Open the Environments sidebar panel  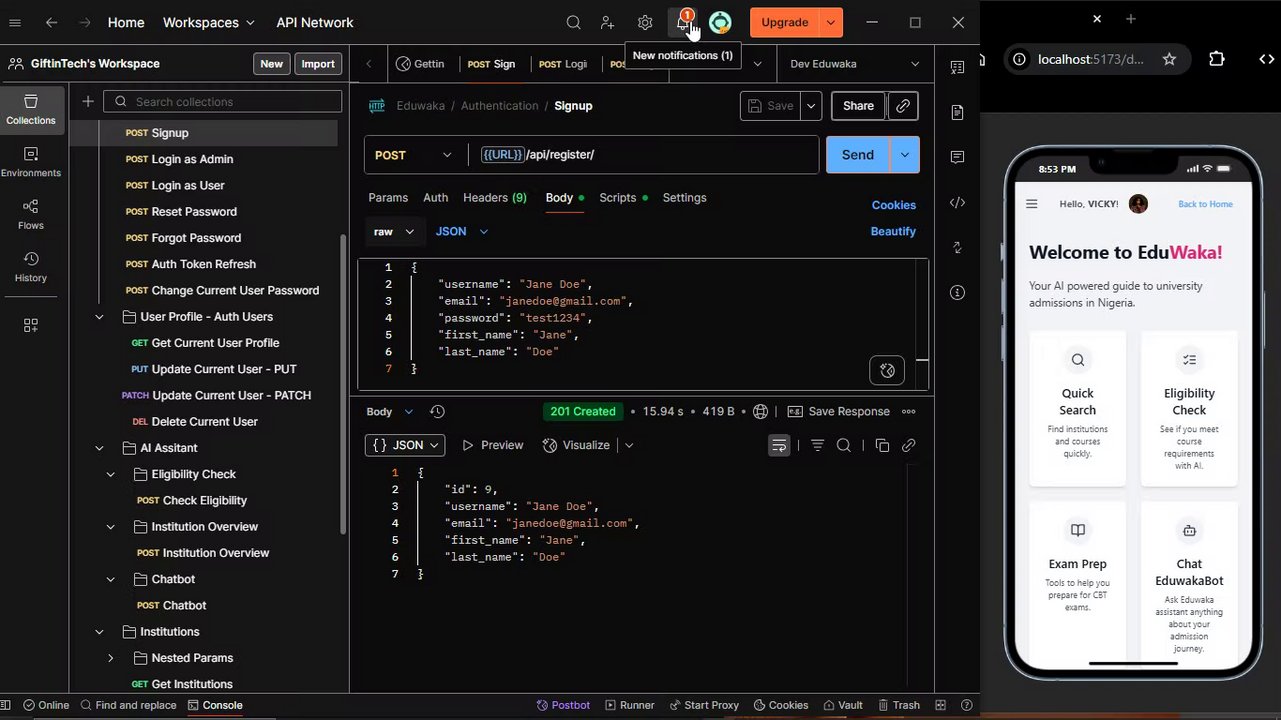pyautogui.click(x=31, y=163)
